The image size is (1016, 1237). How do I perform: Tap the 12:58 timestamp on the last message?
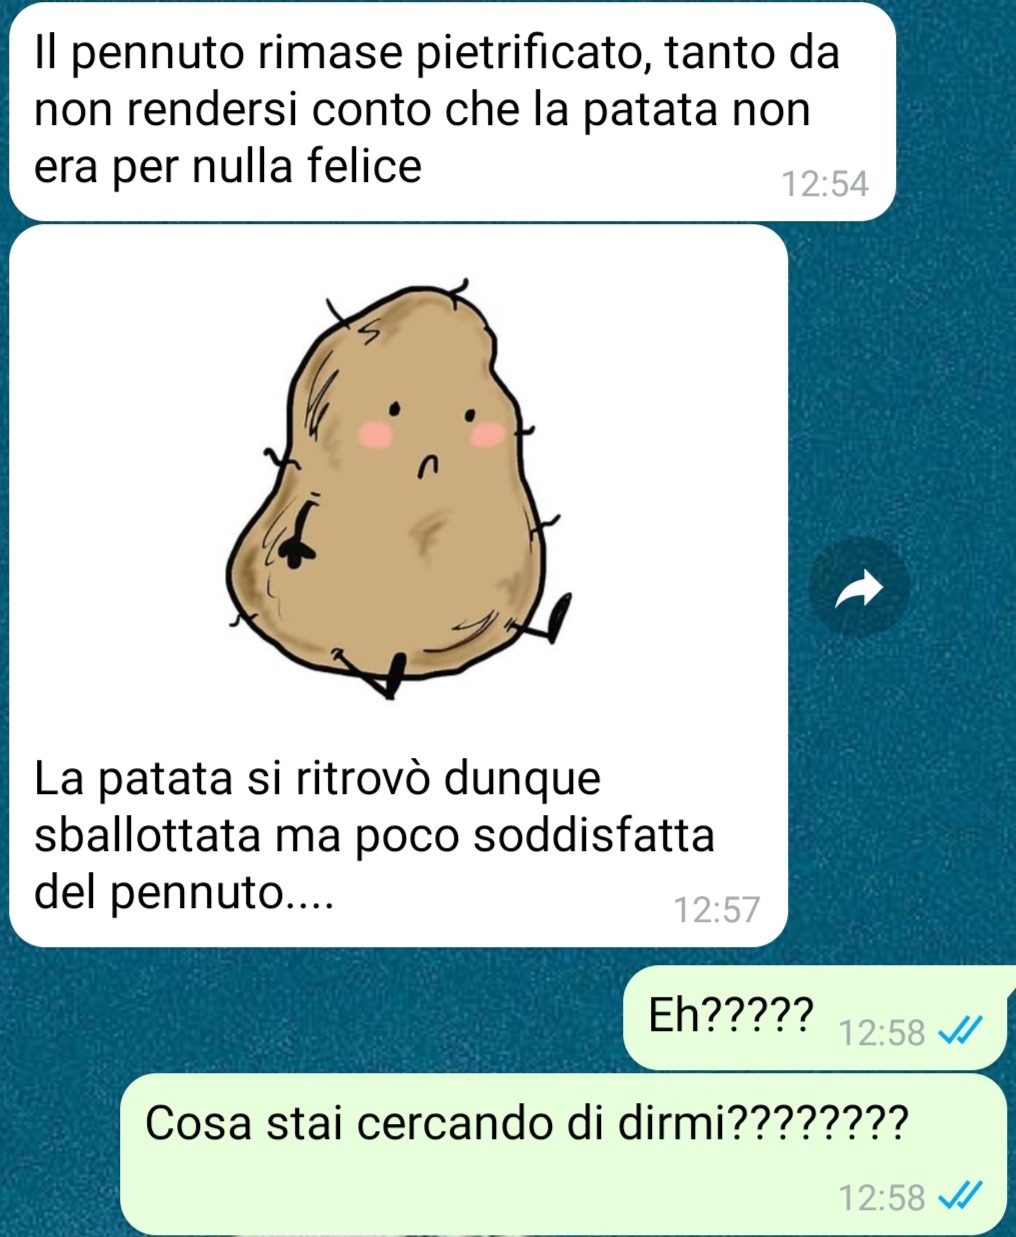coord(882,1197)
